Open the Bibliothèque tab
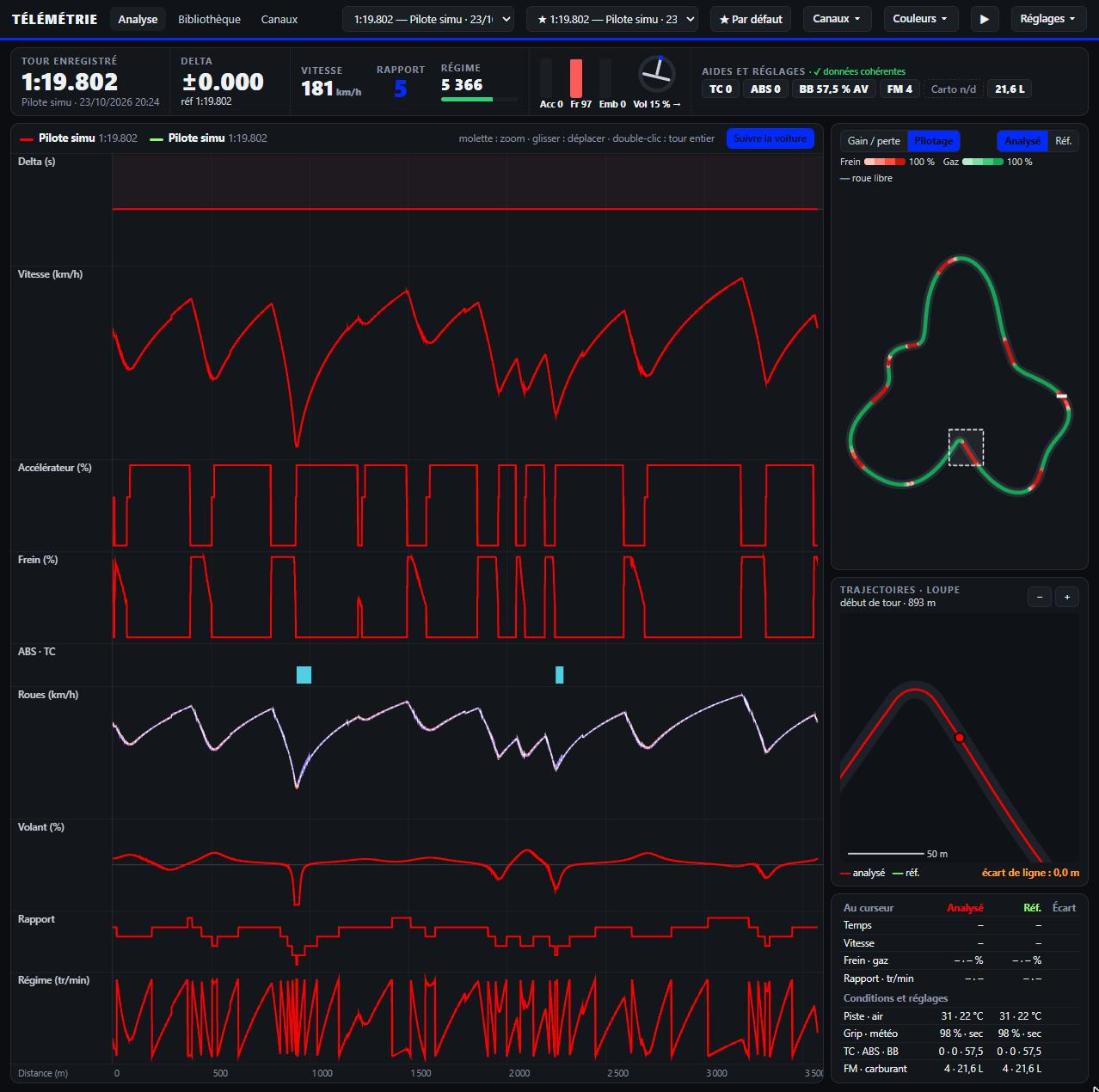1099x1092 pixels. coord(209,19)
